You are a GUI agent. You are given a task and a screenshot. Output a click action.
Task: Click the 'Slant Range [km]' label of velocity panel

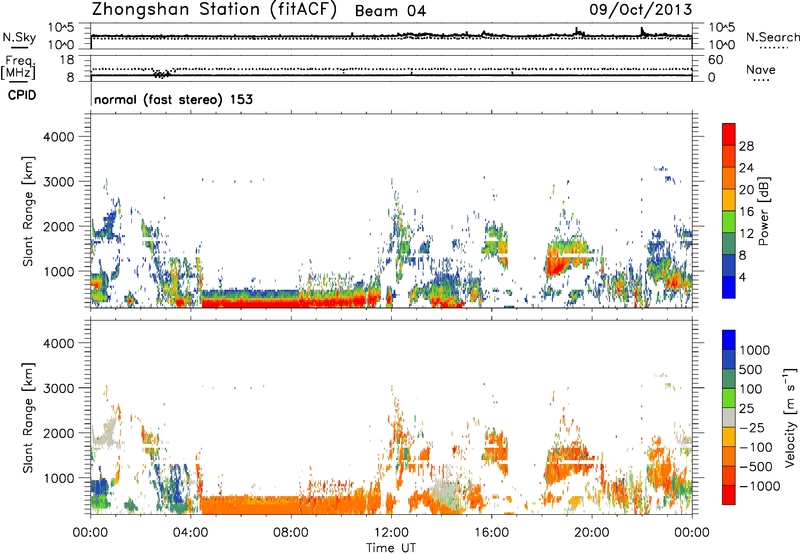[x=28, y=417]
